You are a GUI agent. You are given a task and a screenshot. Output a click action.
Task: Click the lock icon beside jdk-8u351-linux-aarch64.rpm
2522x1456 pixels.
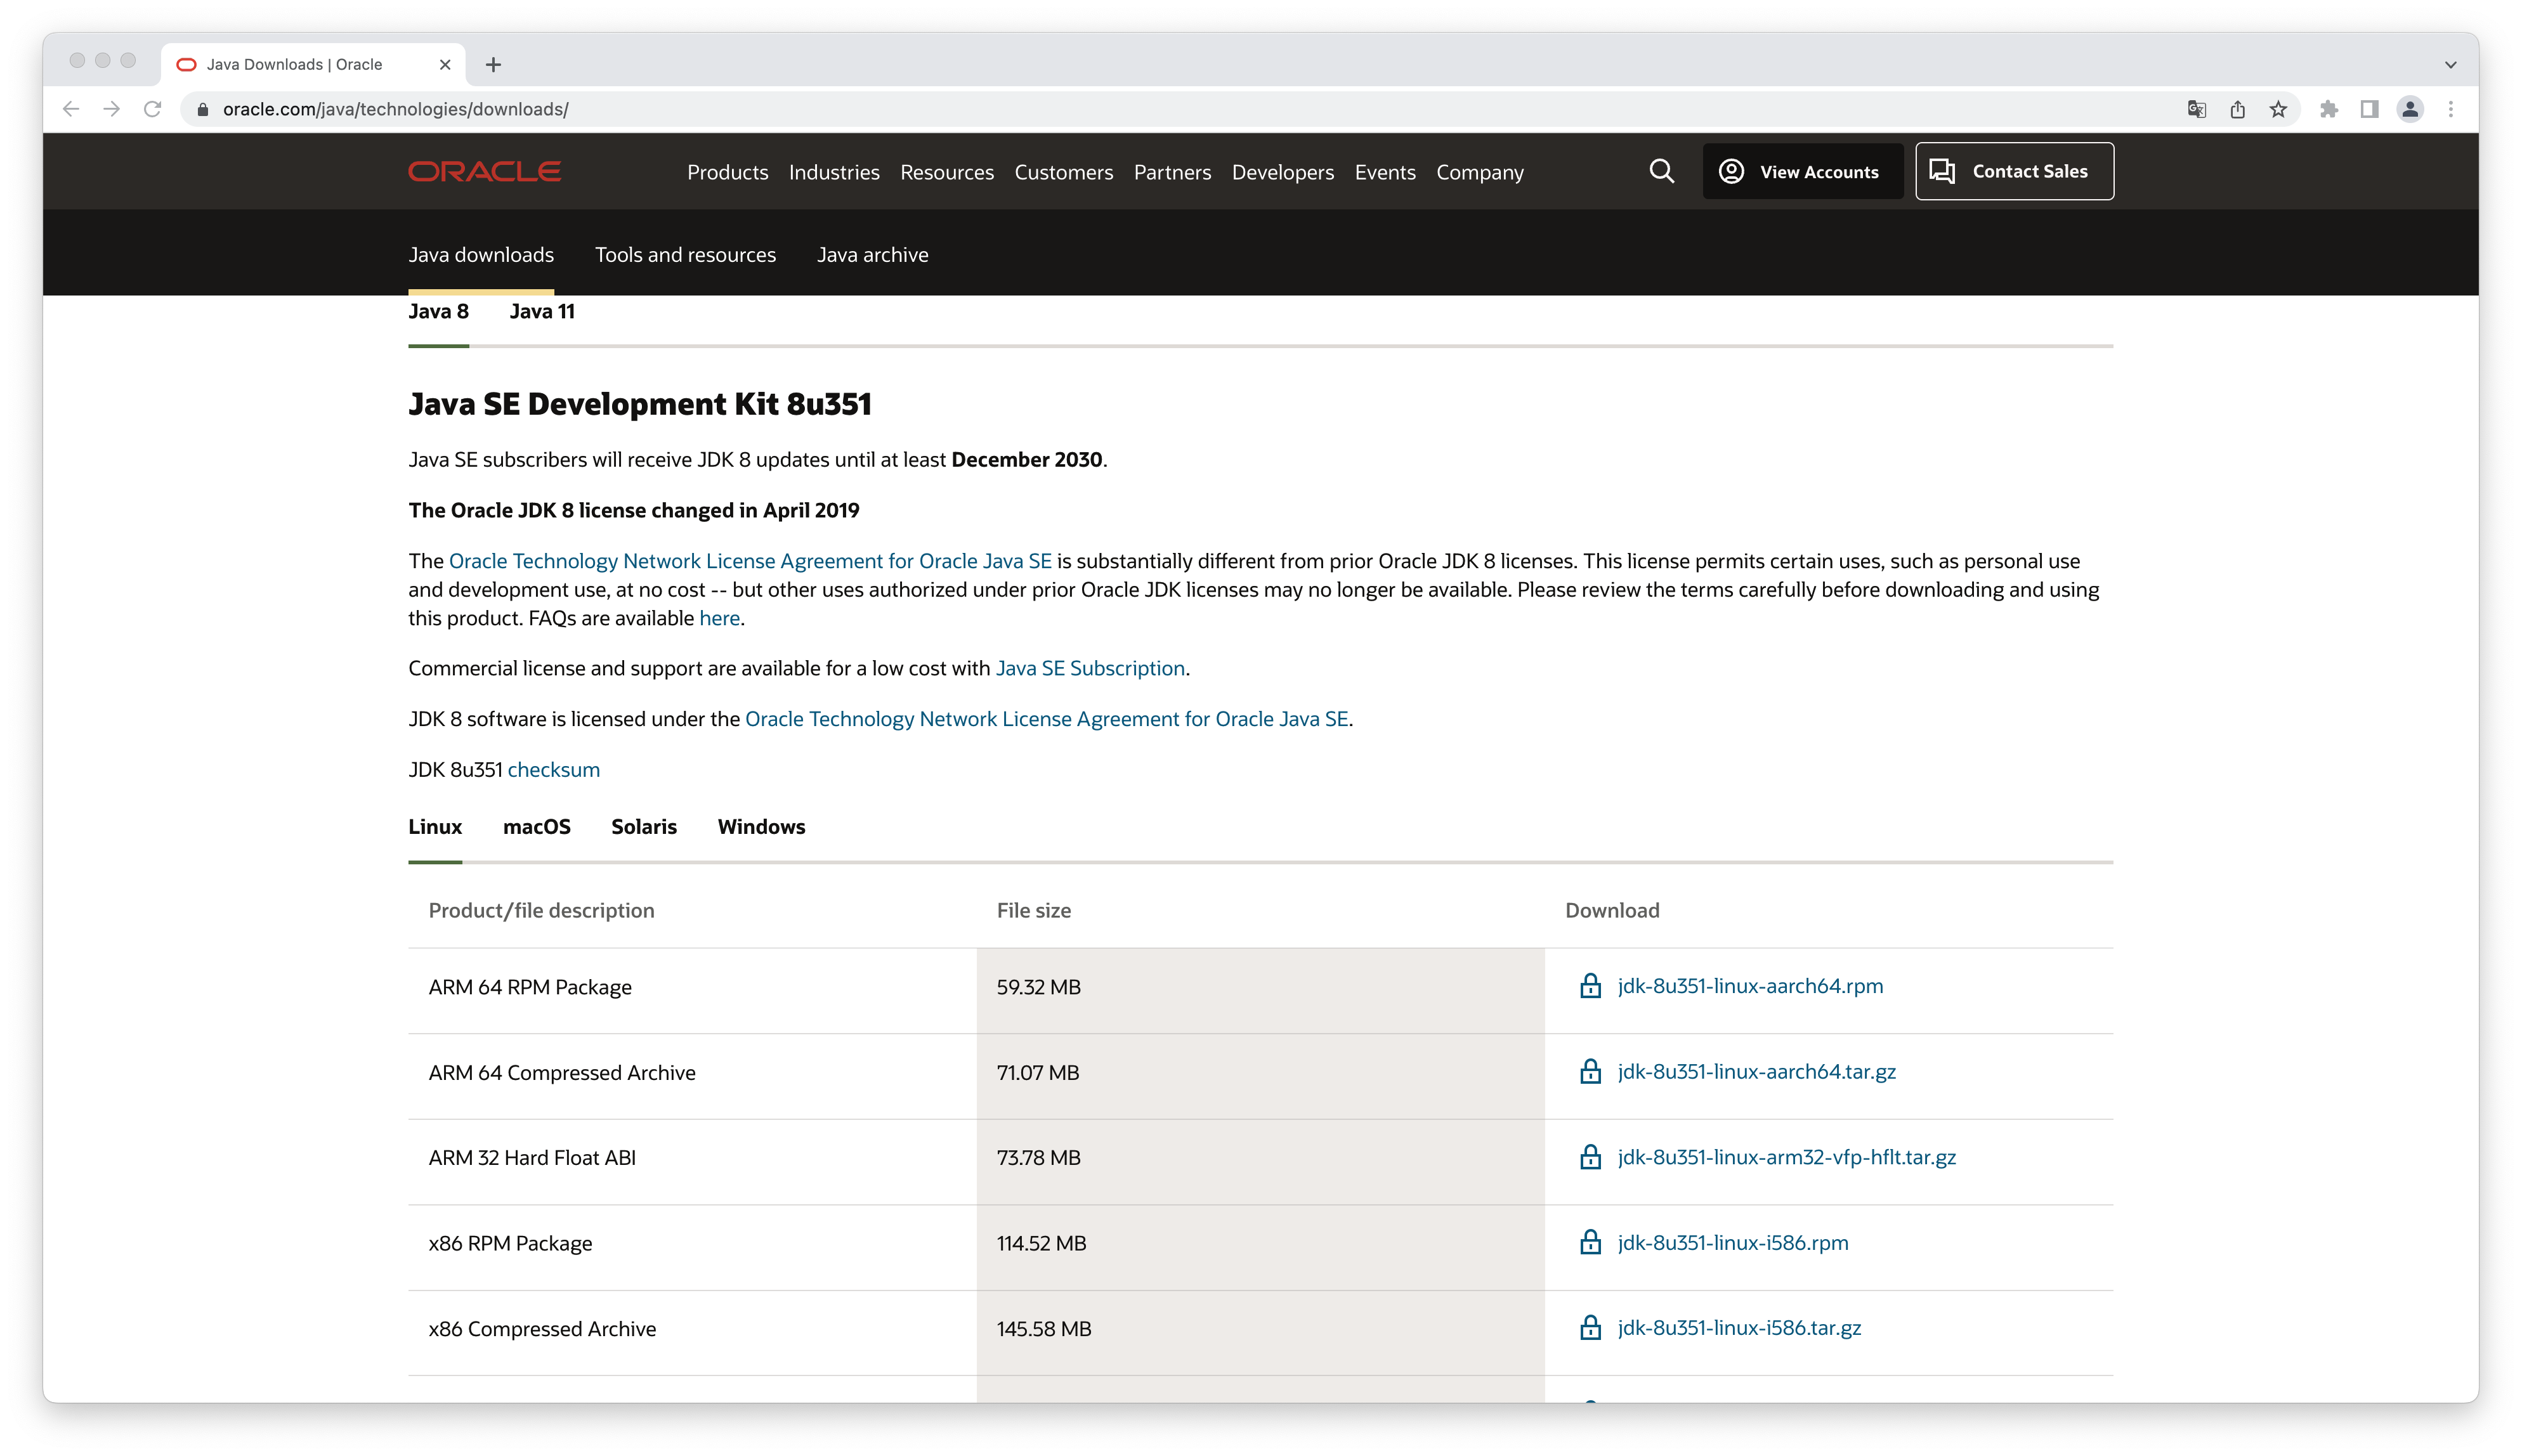(1590, 986)
